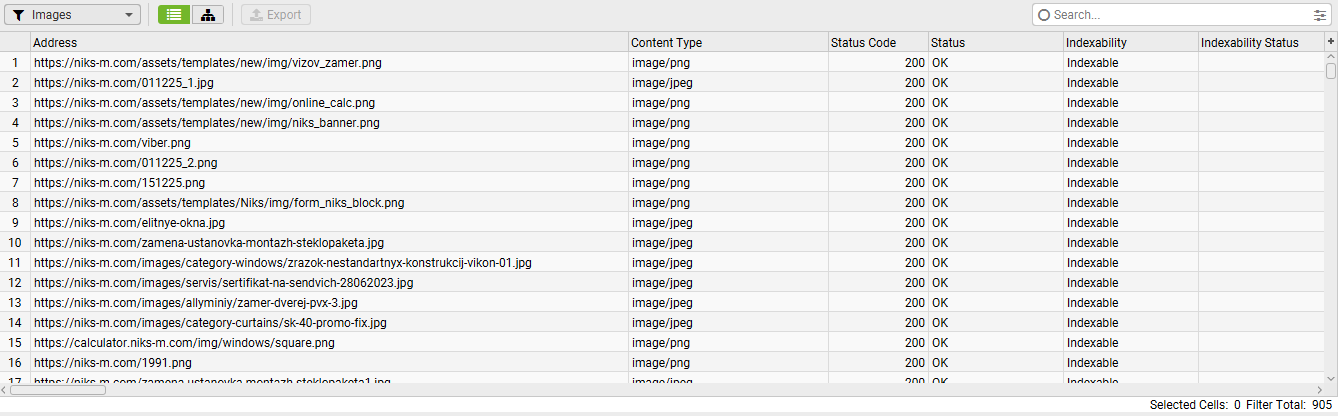Switch to tree structure view
The image size is (1338, 416).
point(207,15)
